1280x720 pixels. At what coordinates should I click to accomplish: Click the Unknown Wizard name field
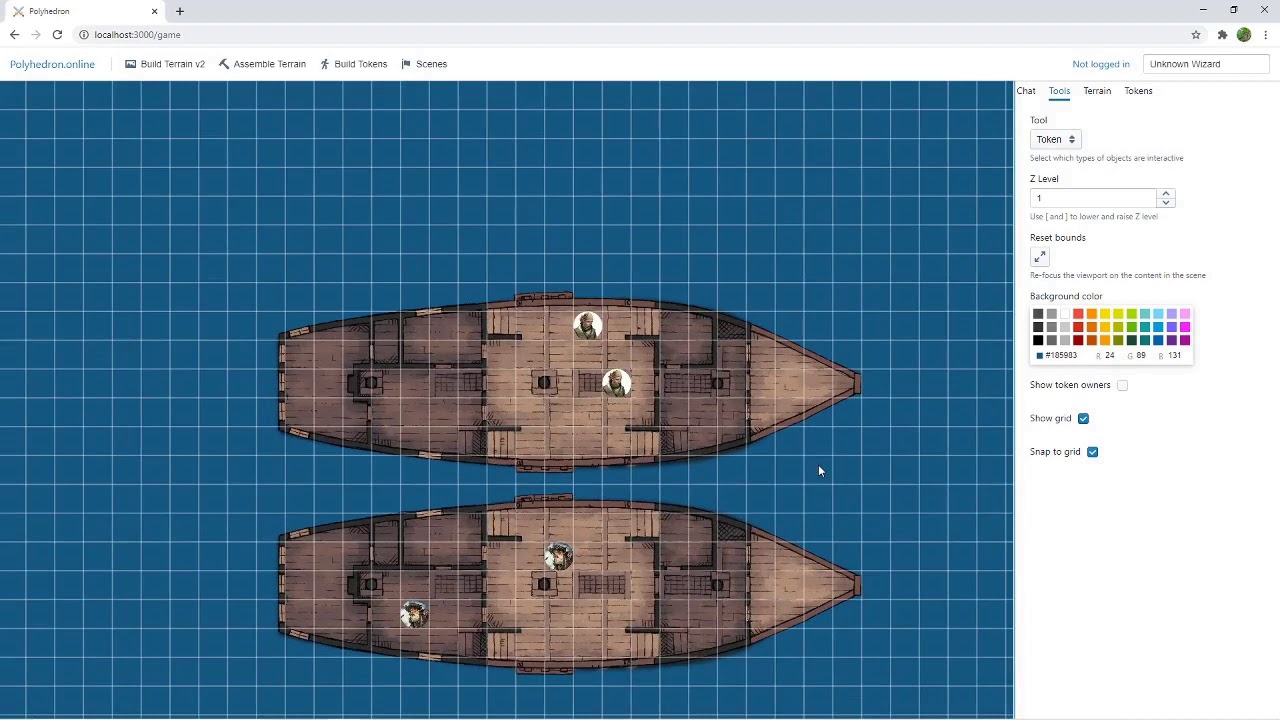tap(1206, 64)
